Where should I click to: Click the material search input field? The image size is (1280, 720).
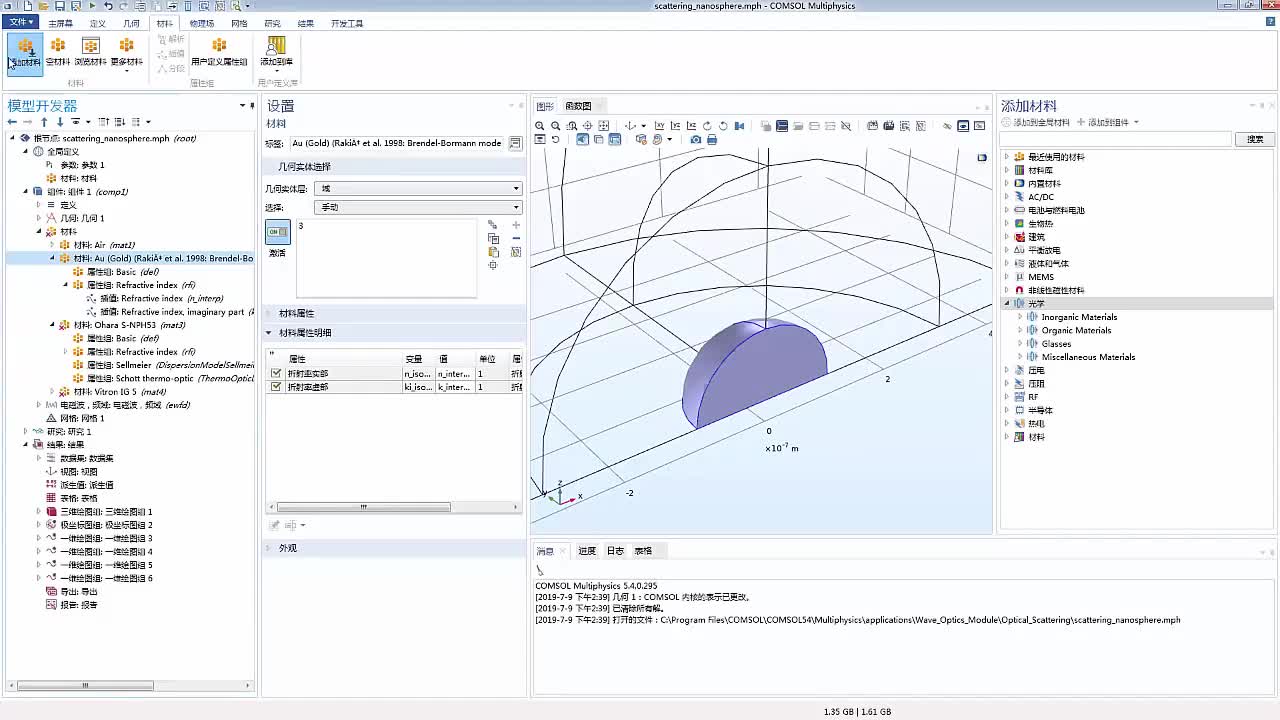tap(1117, 139)
